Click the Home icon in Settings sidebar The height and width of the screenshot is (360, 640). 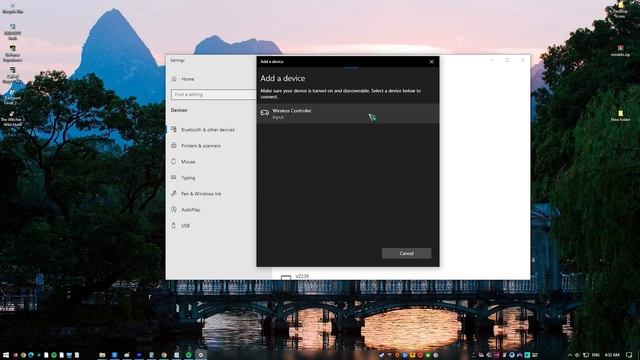174,79
